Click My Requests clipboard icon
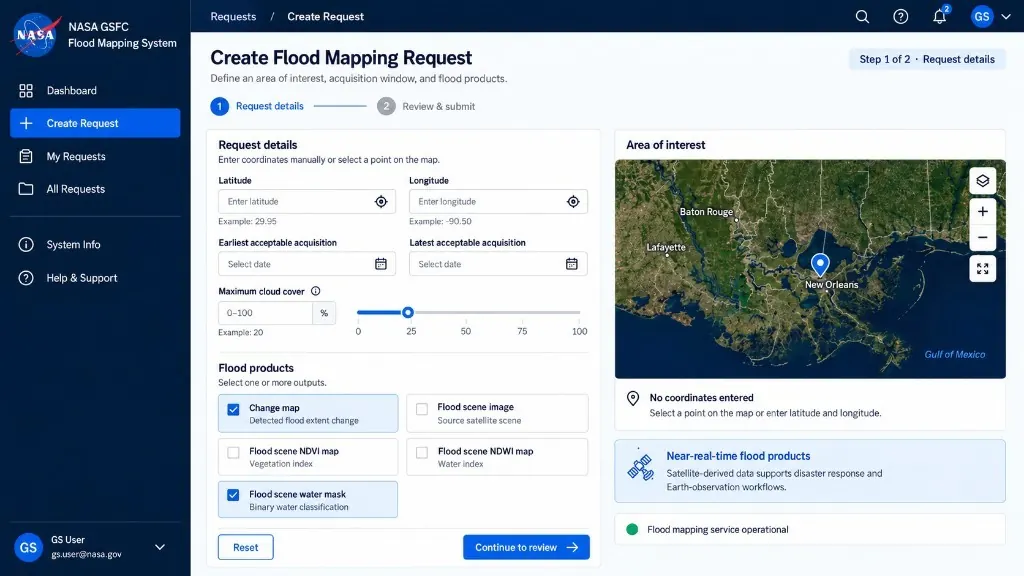The width and height of the screenshot is (1024, 576). pyautogui.click(x=25, y=156)
